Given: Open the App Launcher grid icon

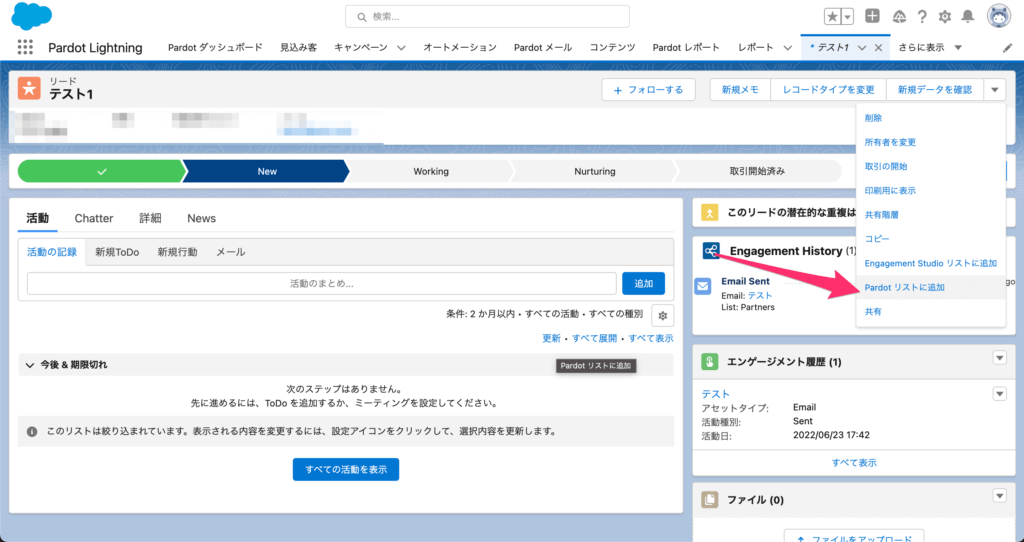Looking at the screenshot, I should click(x=25, y=47).
